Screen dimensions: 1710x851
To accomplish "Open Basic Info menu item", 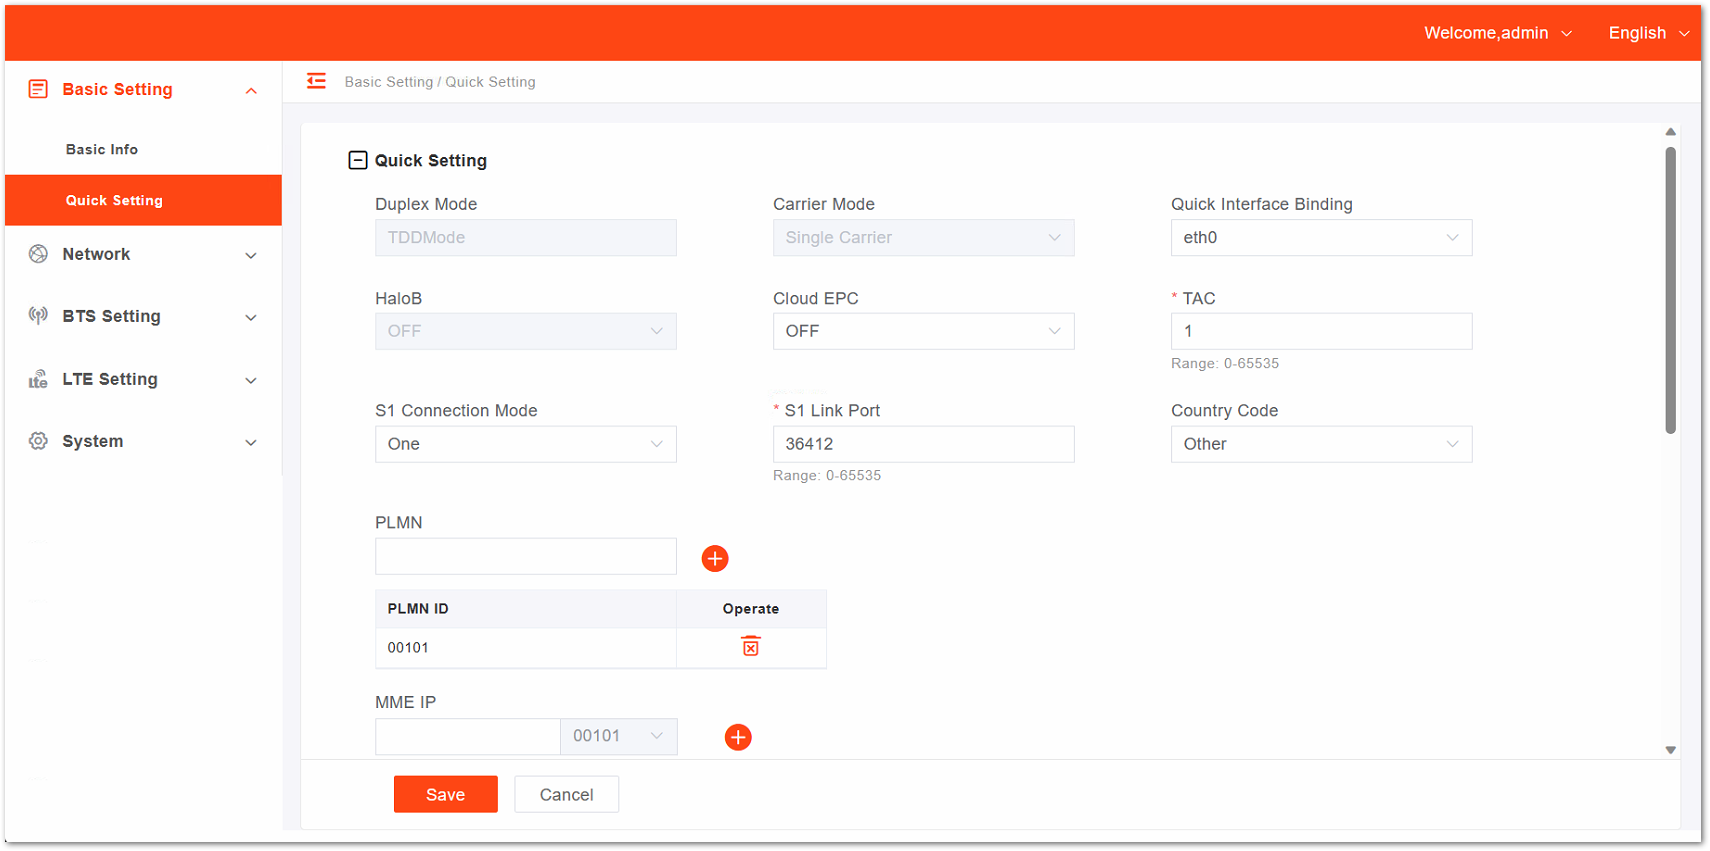I will coord(143,149).
